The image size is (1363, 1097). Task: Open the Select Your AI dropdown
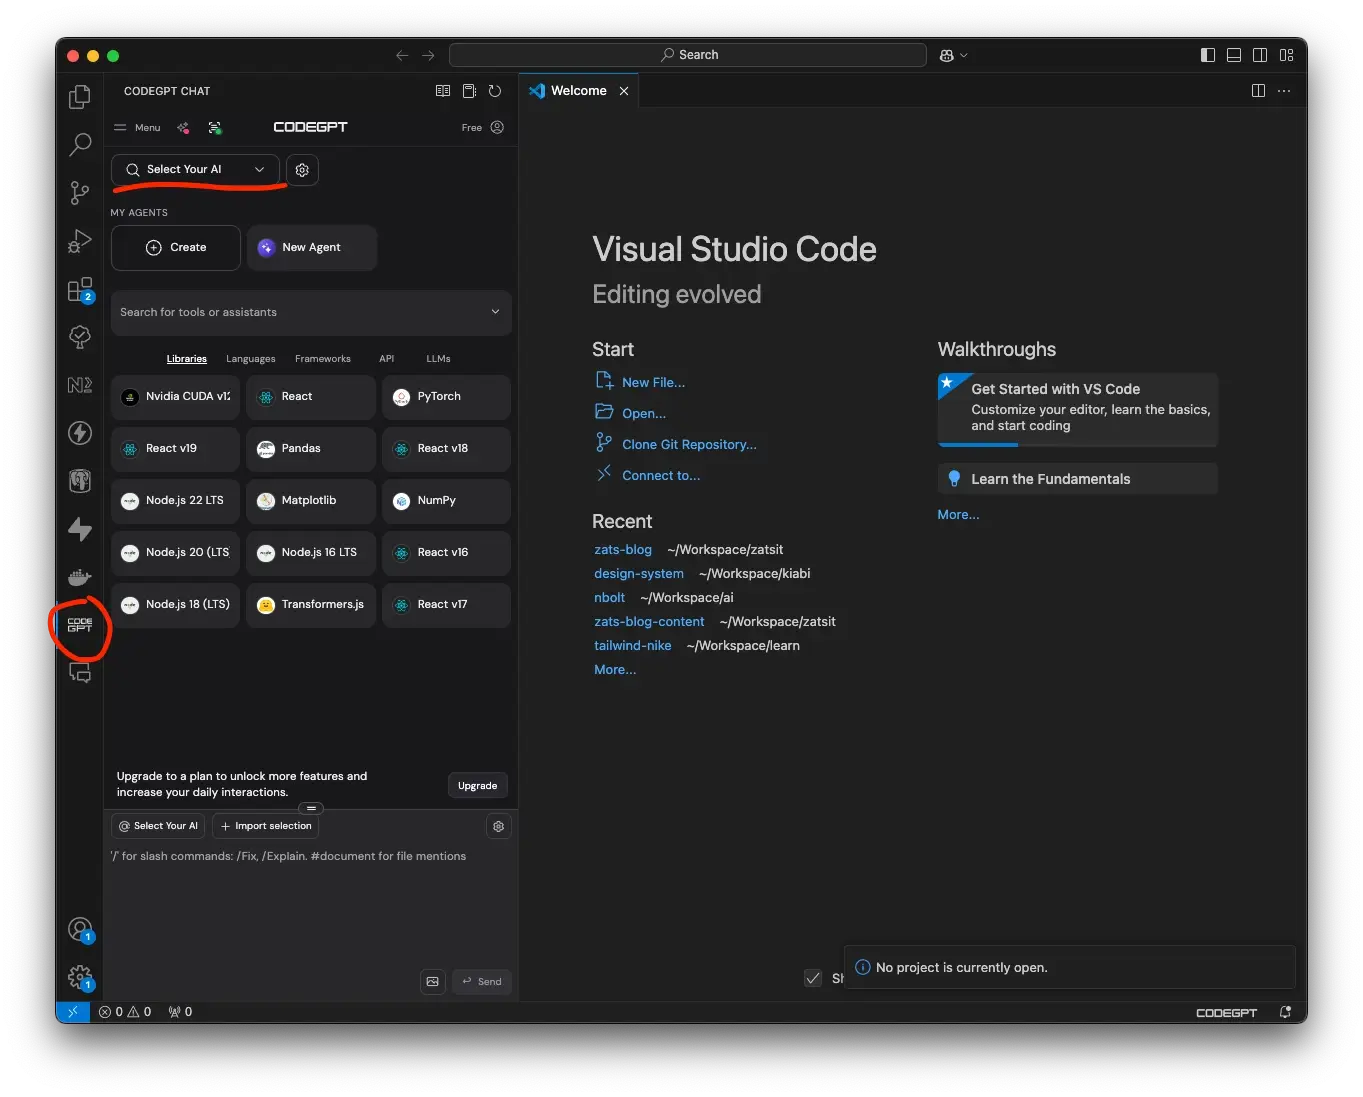tap(195, 170)
